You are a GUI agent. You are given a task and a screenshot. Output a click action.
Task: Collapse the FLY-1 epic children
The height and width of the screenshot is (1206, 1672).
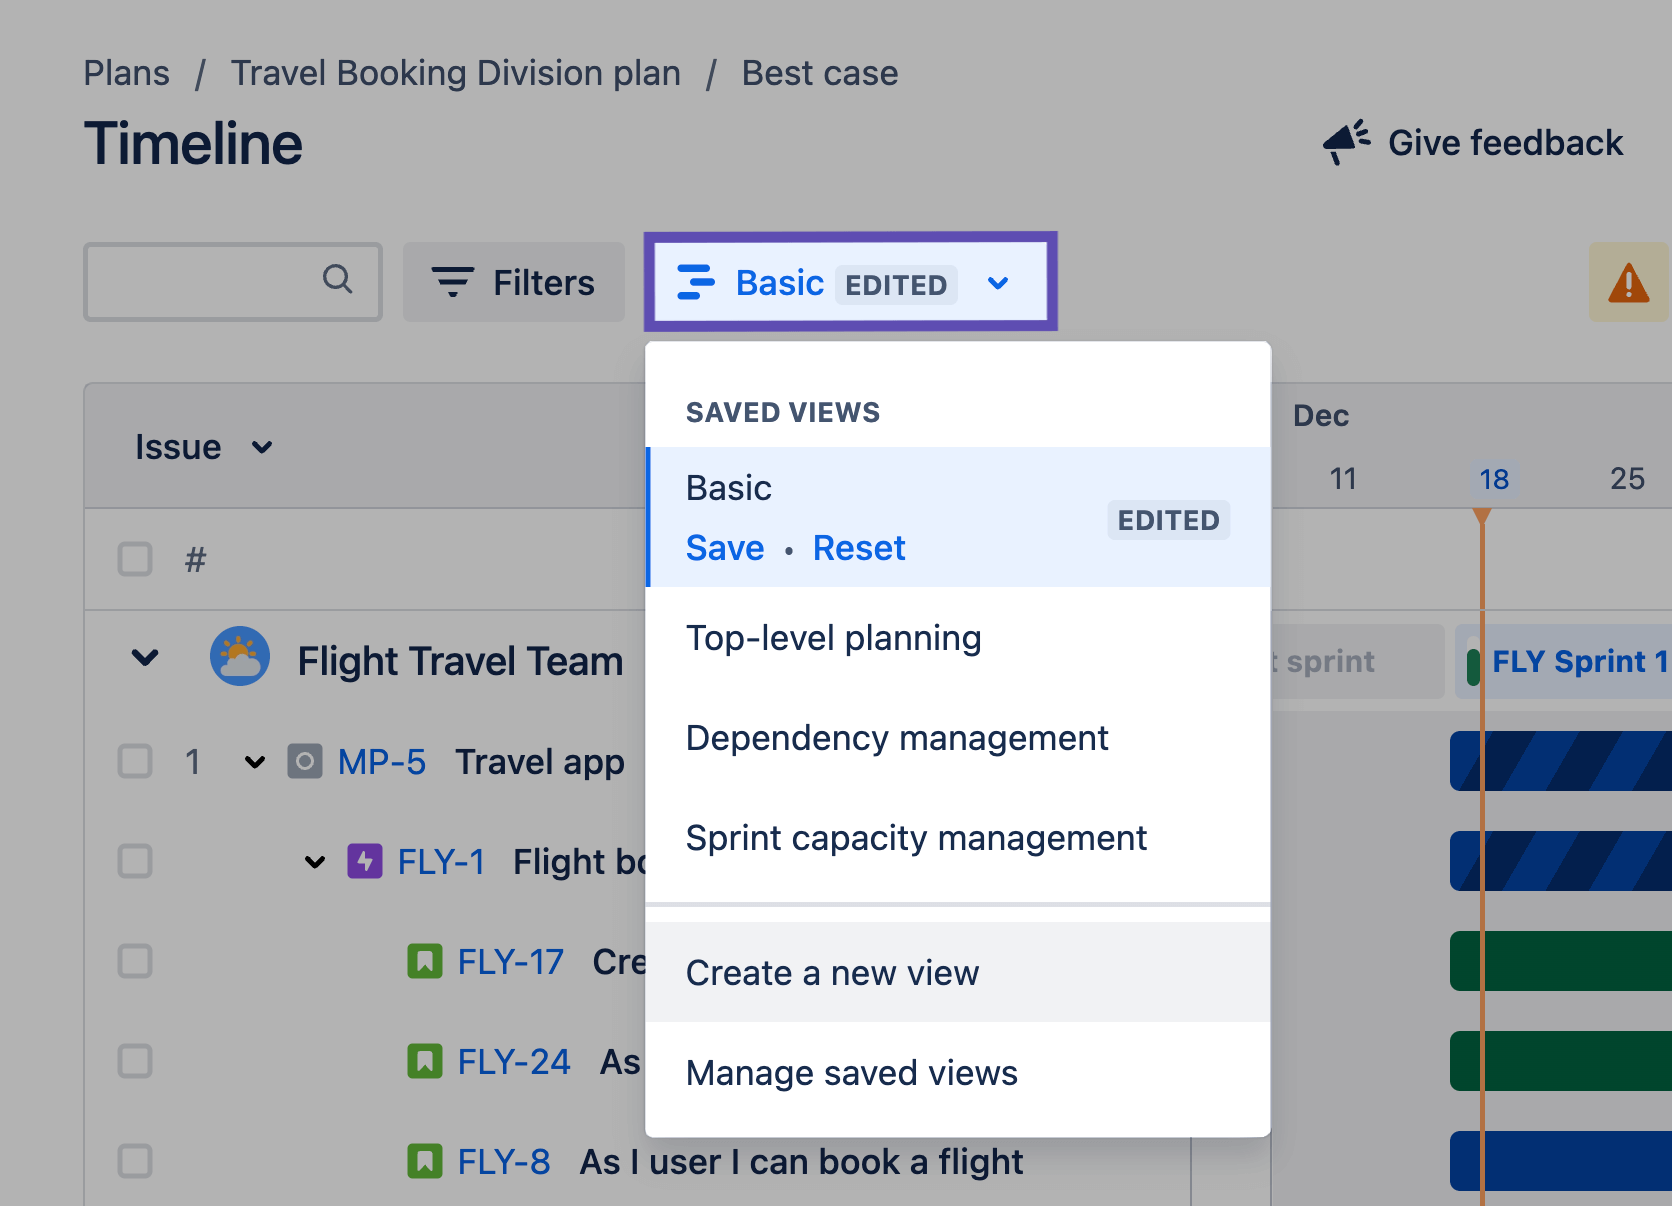314,861
